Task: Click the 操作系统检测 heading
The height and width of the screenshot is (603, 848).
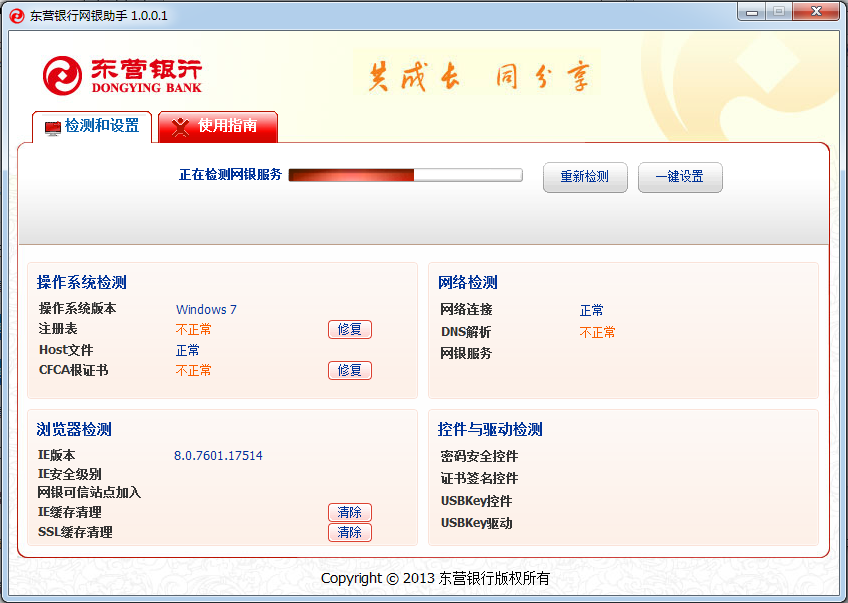Action: (82, 282)
